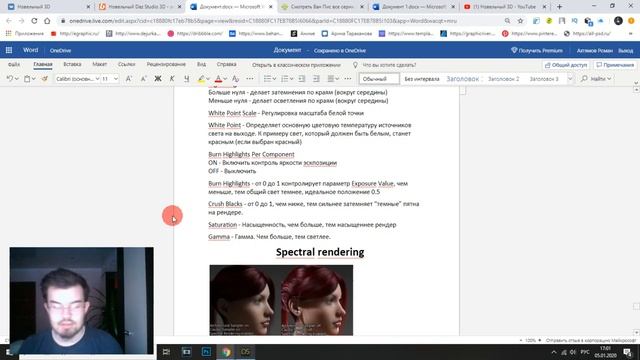This screenshot has height=360, width=640.
Task: Apply yellow text highlight color
Action: point(201,79)
